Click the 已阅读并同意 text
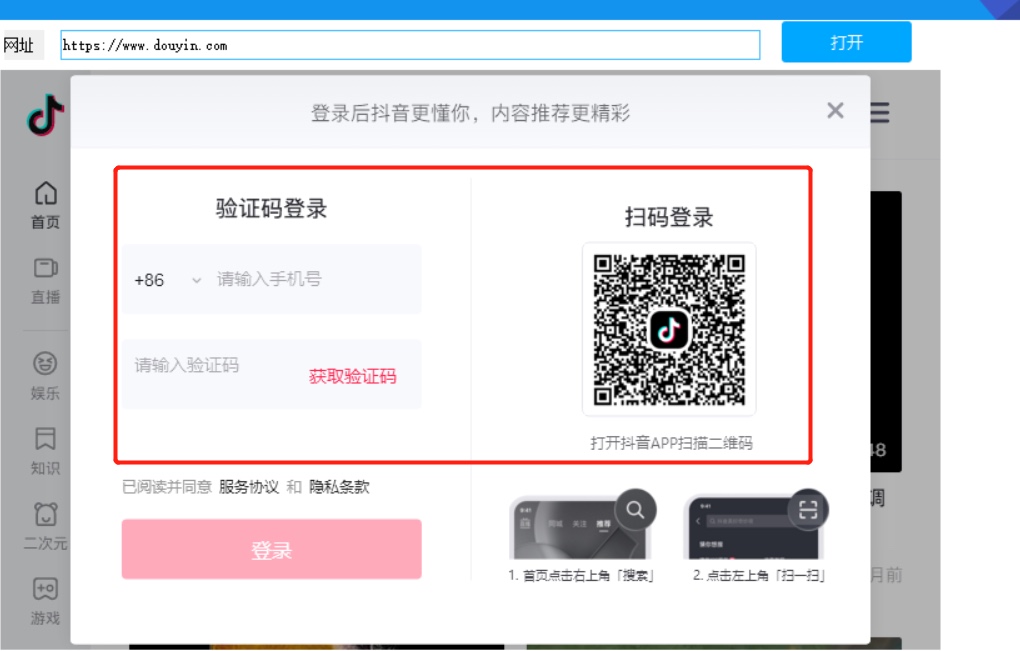1020x651 pixels. coord(167,486)
